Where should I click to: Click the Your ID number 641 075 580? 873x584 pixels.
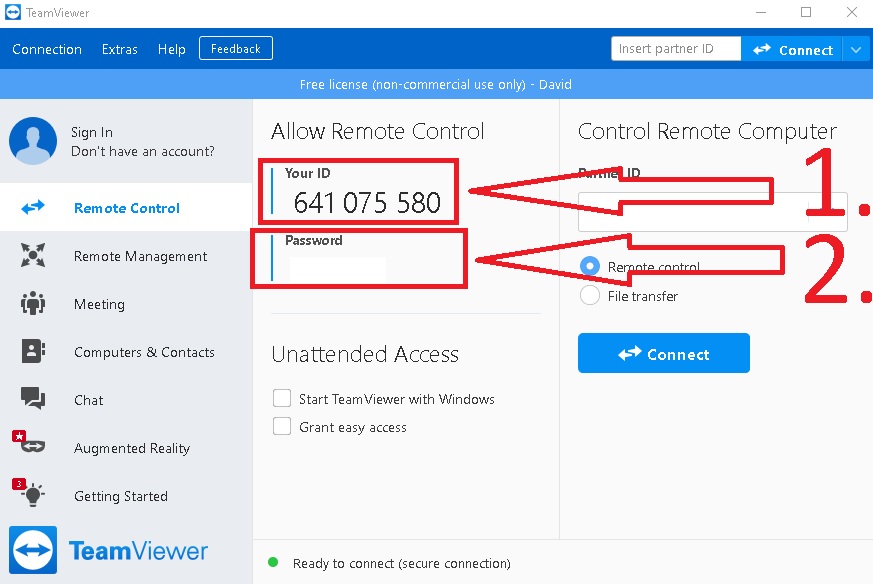click(367, 202)
